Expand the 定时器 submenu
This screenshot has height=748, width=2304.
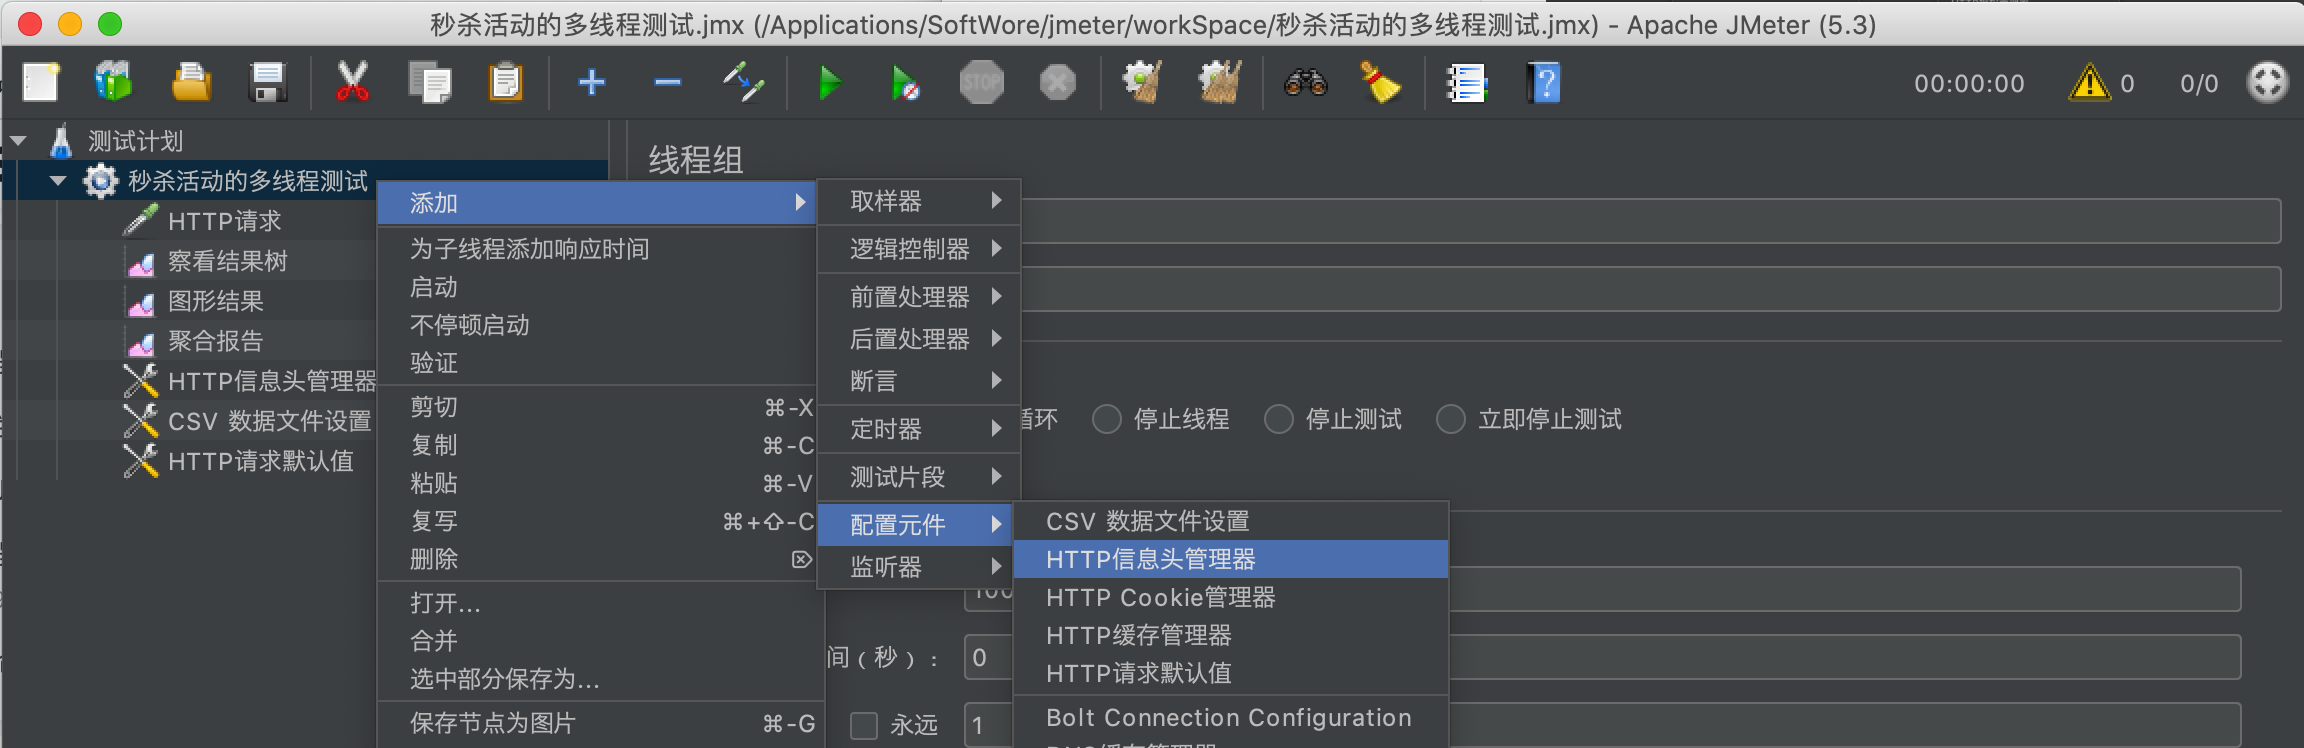tap(919, 429)
